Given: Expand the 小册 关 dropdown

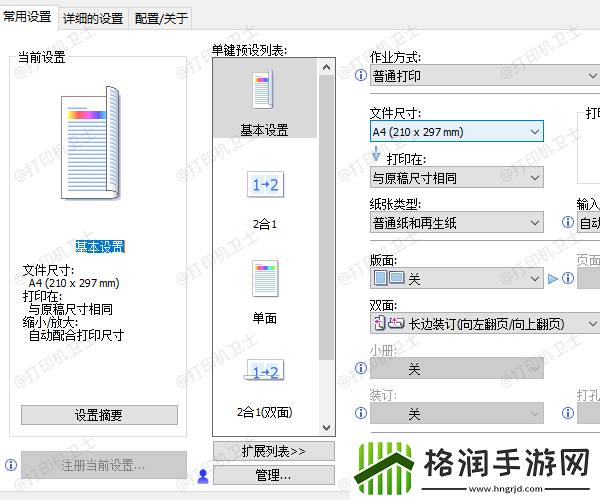Looking at the screenshot, I should coord(457,368).
